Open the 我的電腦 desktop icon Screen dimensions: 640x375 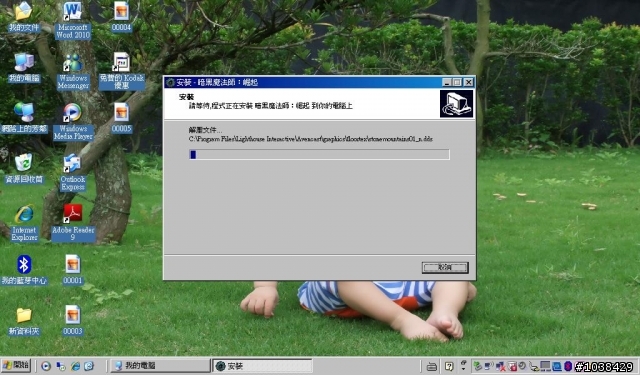[24, 67]
